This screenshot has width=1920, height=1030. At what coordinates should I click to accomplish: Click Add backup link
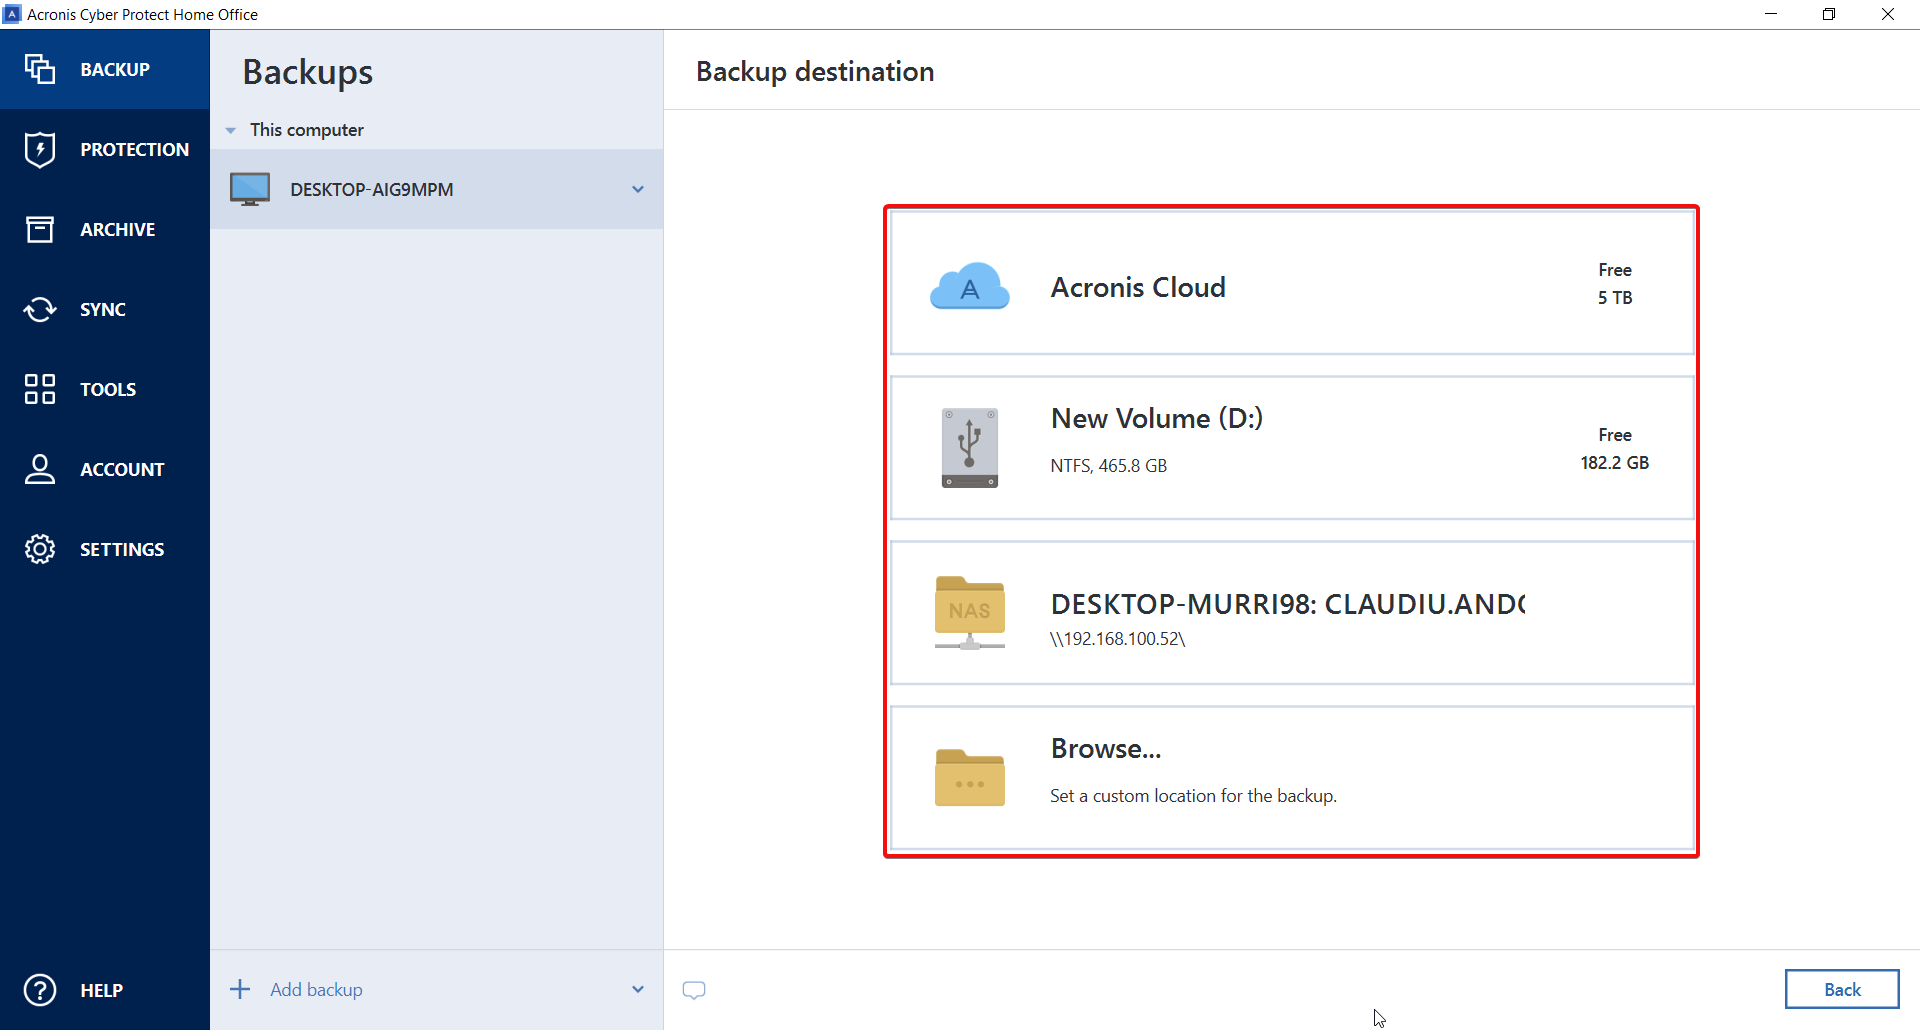click(x=316, y=989)
